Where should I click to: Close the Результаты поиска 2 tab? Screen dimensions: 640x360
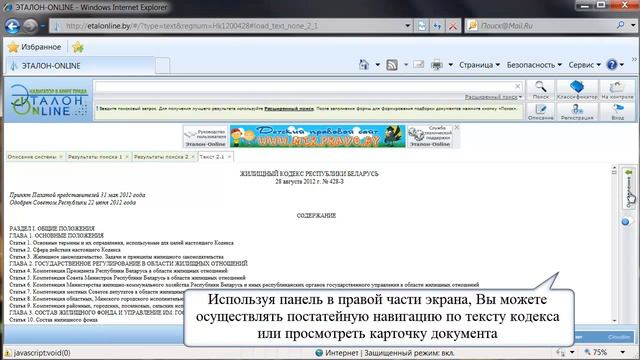(x=193, y=157)
